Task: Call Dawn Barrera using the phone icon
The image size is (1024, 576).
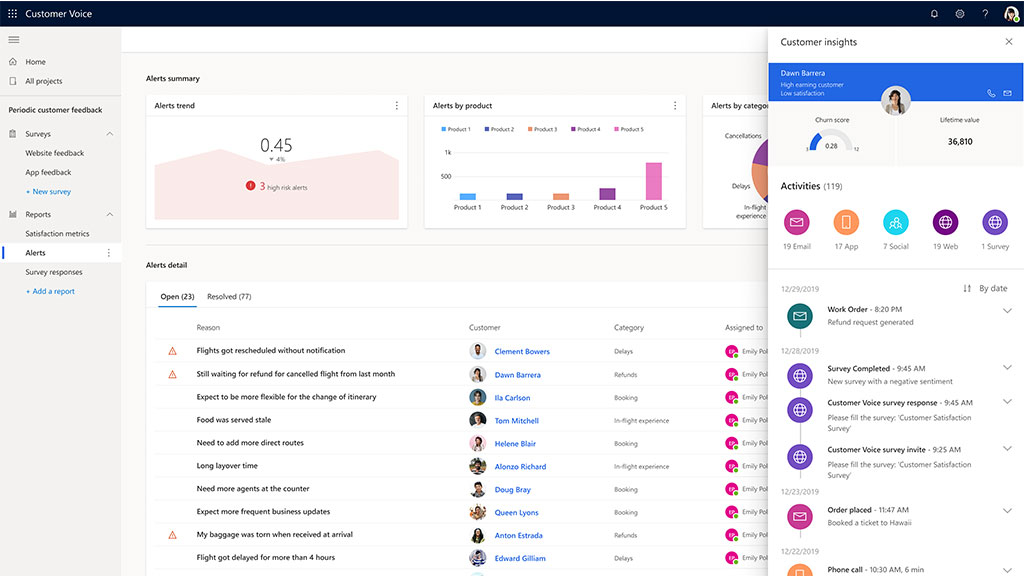Action: point(990,92)
